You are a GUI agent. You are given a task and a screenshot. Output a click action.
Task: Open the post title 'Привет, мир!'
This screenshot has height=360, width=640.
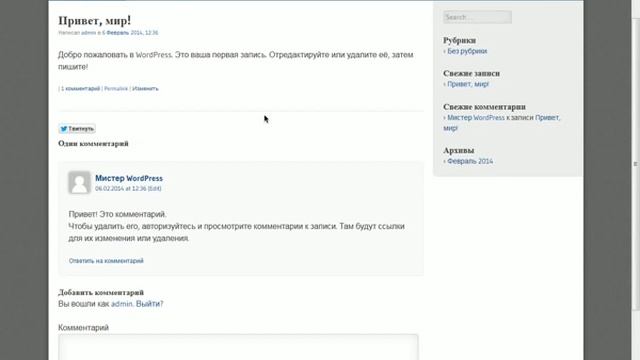(x=94, y=20)
